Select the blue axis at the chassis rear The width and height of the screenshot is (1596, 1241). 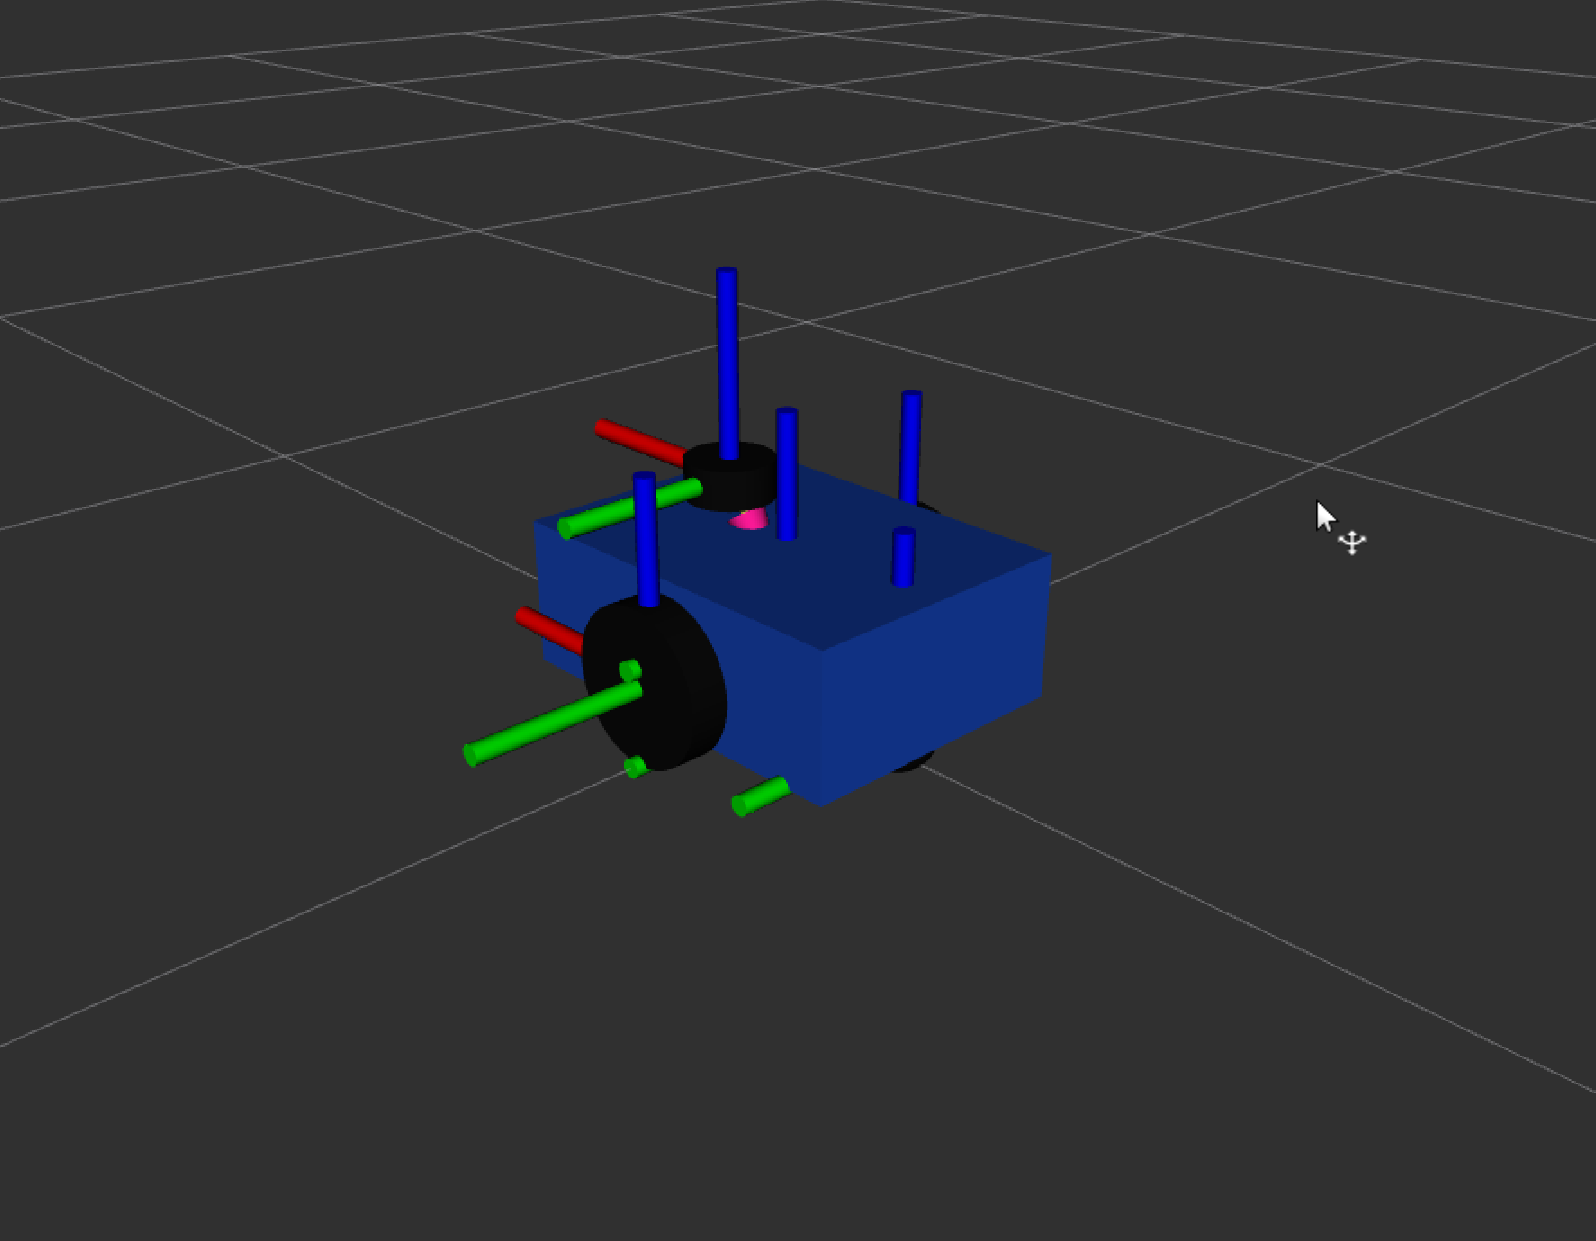910,447
